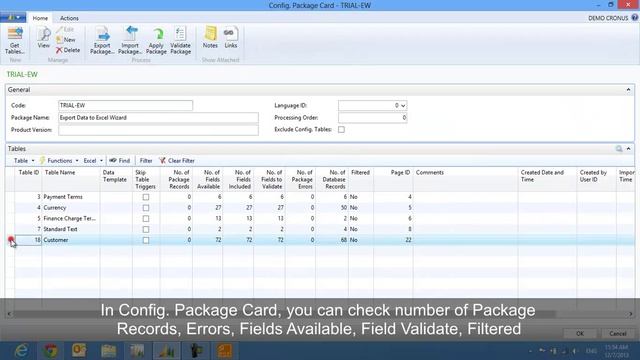Click the tables grid right scroll arrow
Viewport: 640px width, 360px height.
click(631, 314)
